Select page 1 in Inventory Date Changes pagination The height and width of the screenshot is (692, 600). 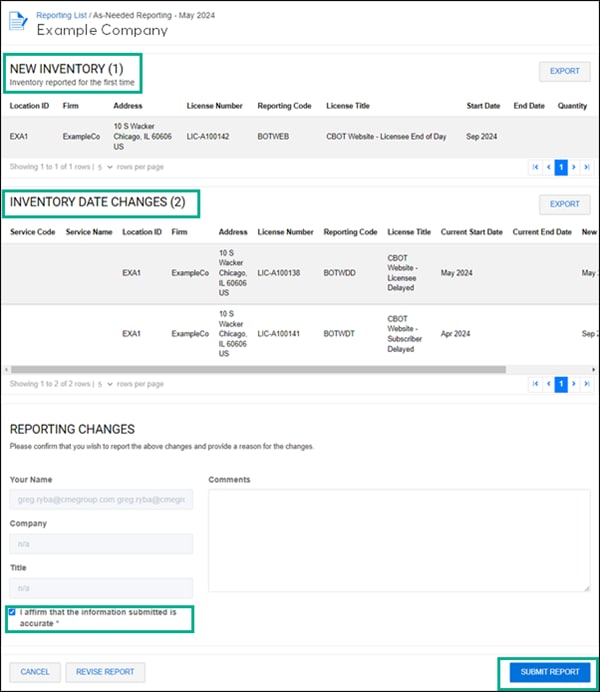[561, 384]
